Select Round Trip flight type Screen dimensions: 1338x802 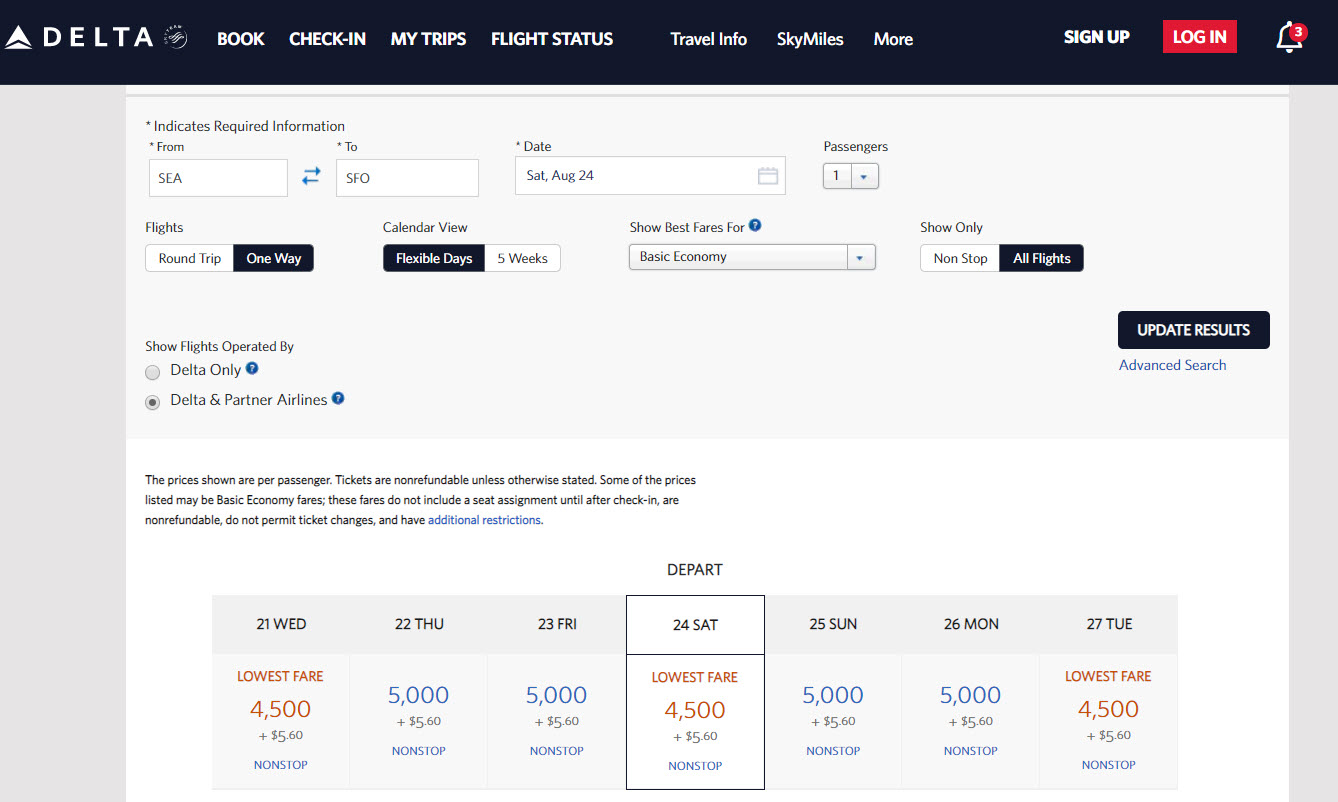[x=190, y=258]
